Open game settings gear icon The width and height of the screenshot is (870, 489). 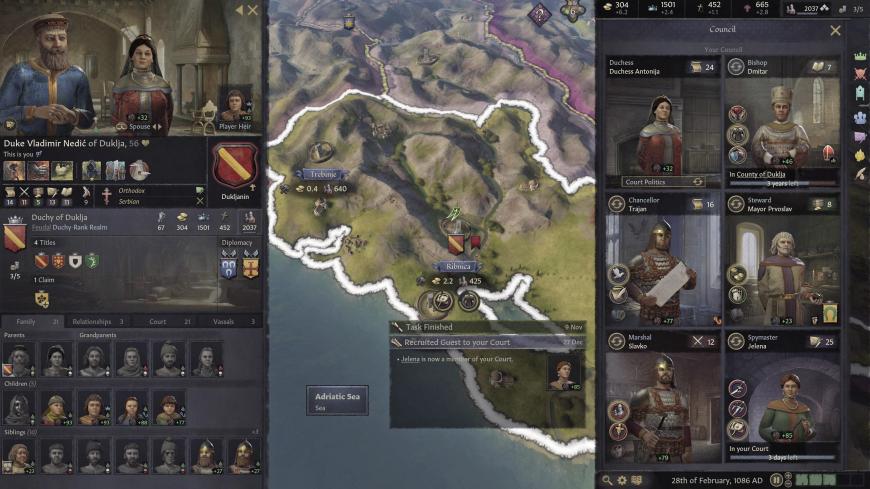622,480
